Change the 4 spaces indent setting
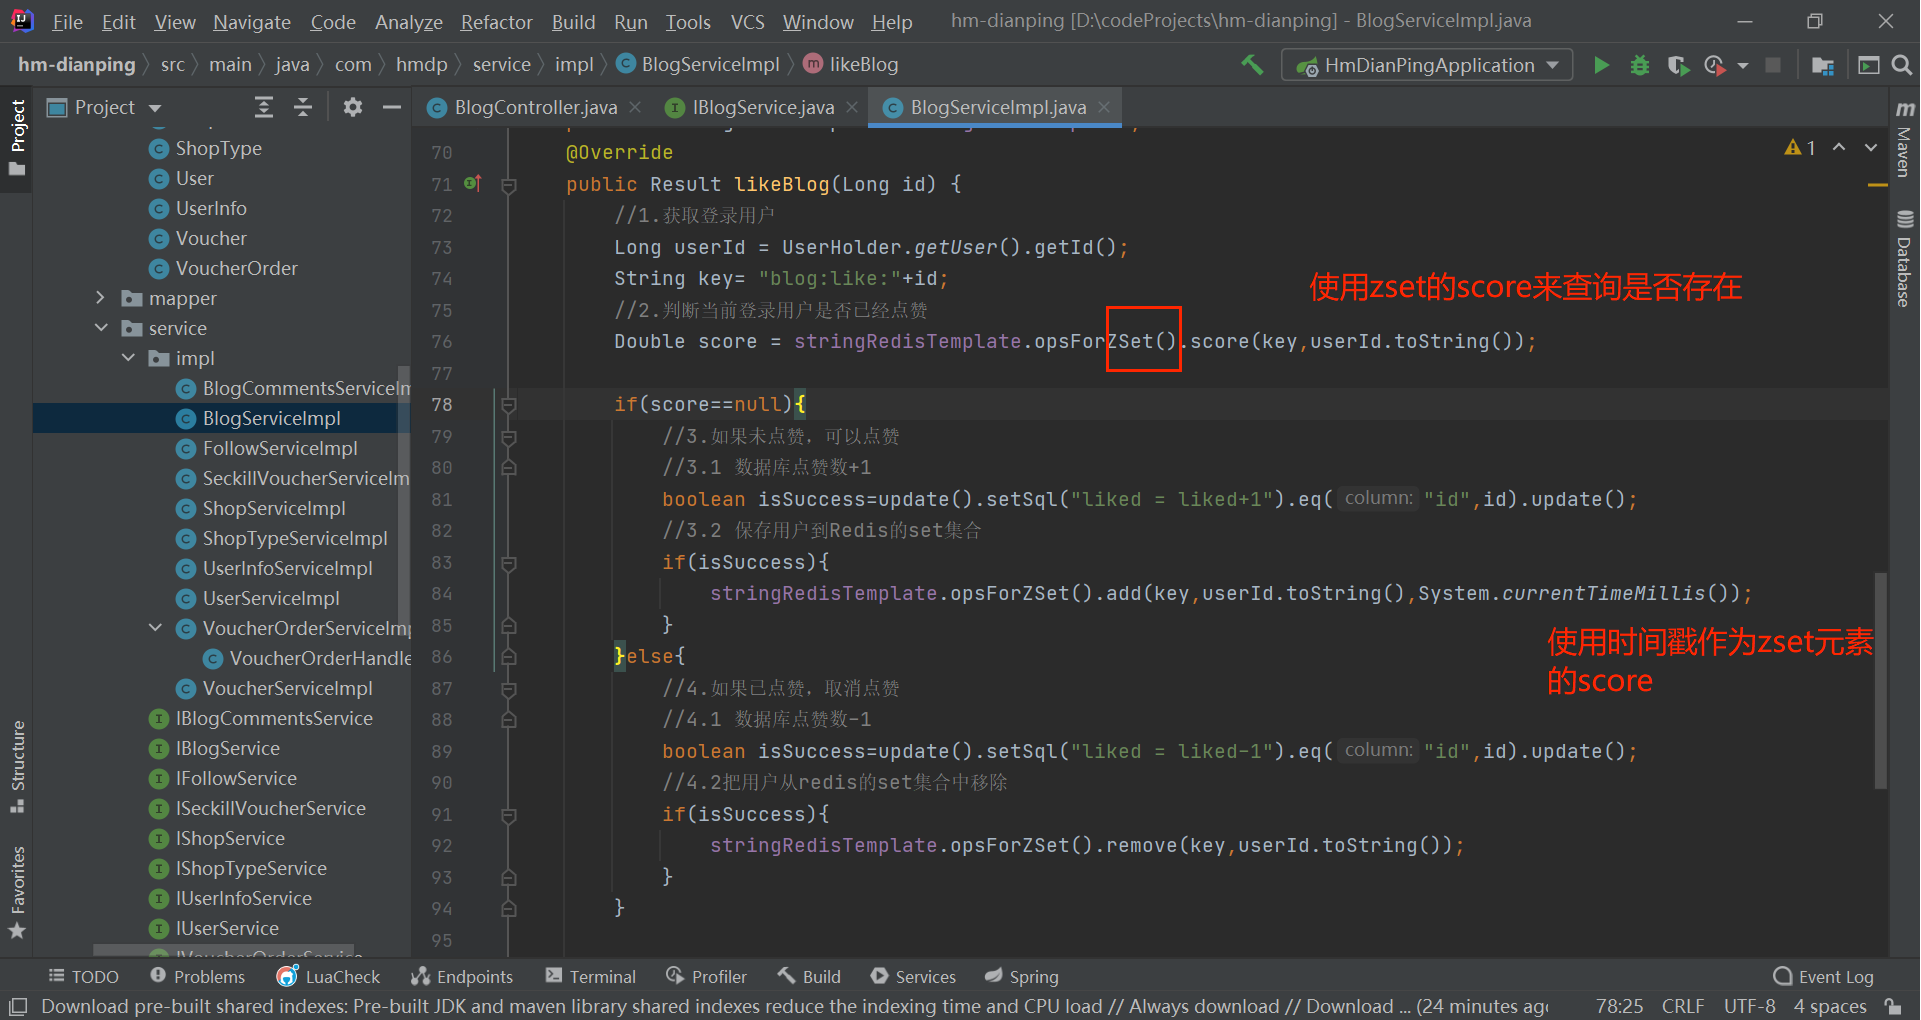The height and width of the screenshot is (1020, 1921). [1830, 1006]
